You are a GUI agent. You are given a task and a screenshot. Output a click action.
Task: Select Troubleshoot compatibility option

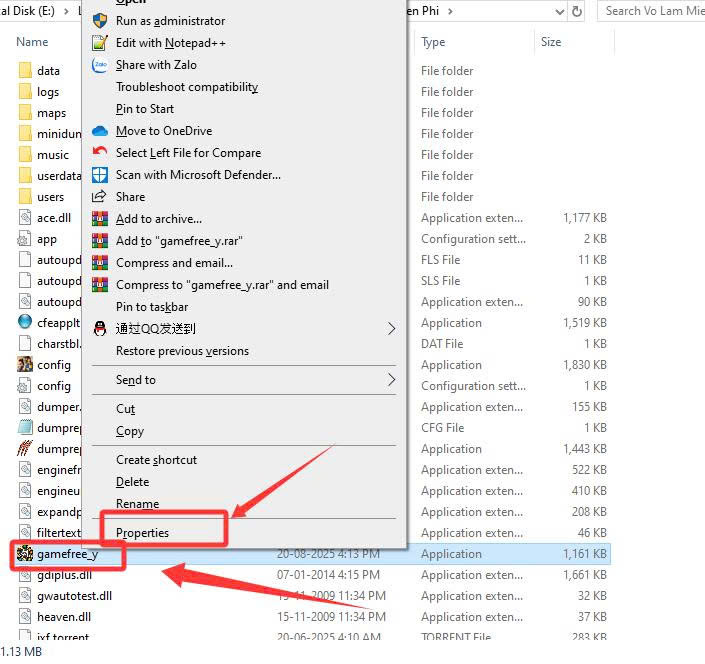coord(186,87)
